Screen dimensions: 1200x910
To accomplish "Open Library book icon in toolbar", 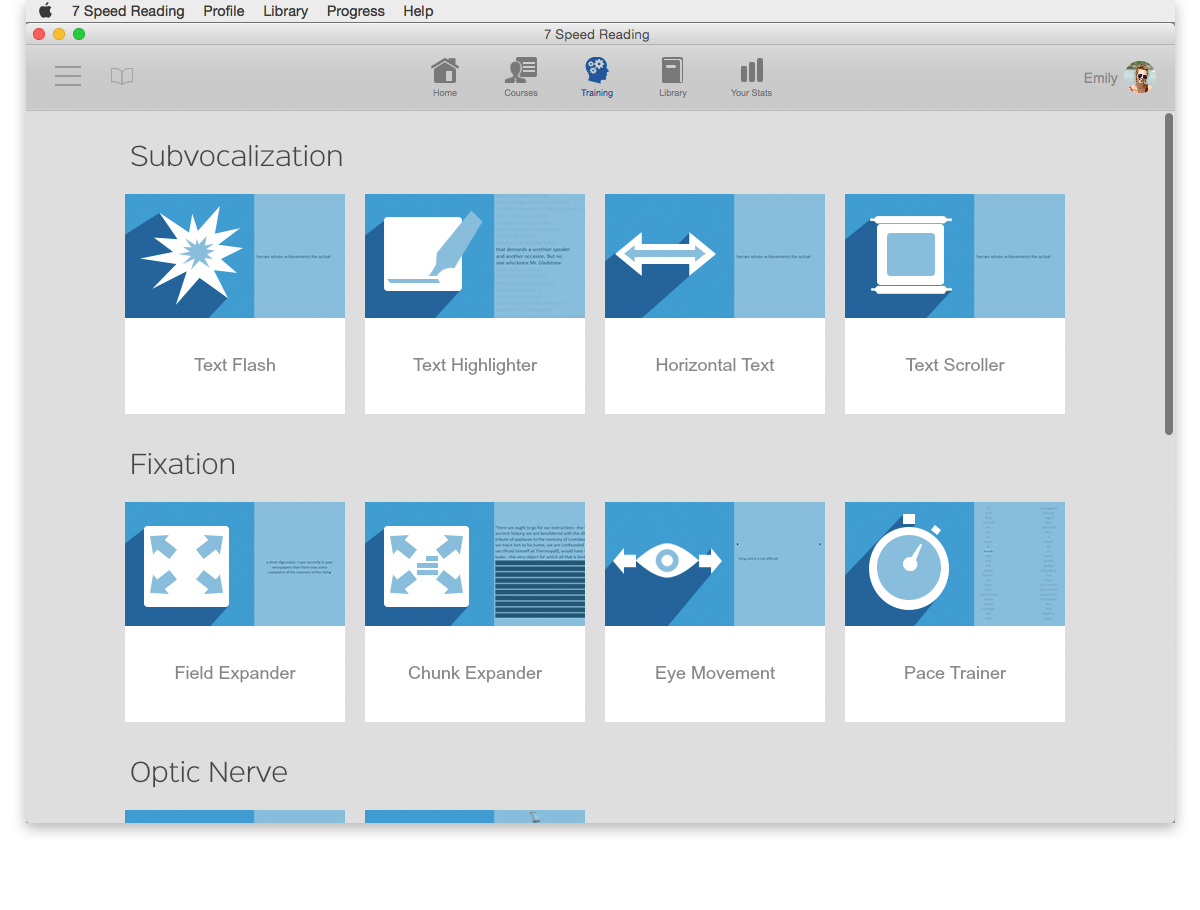I will [x=672, y=71].
